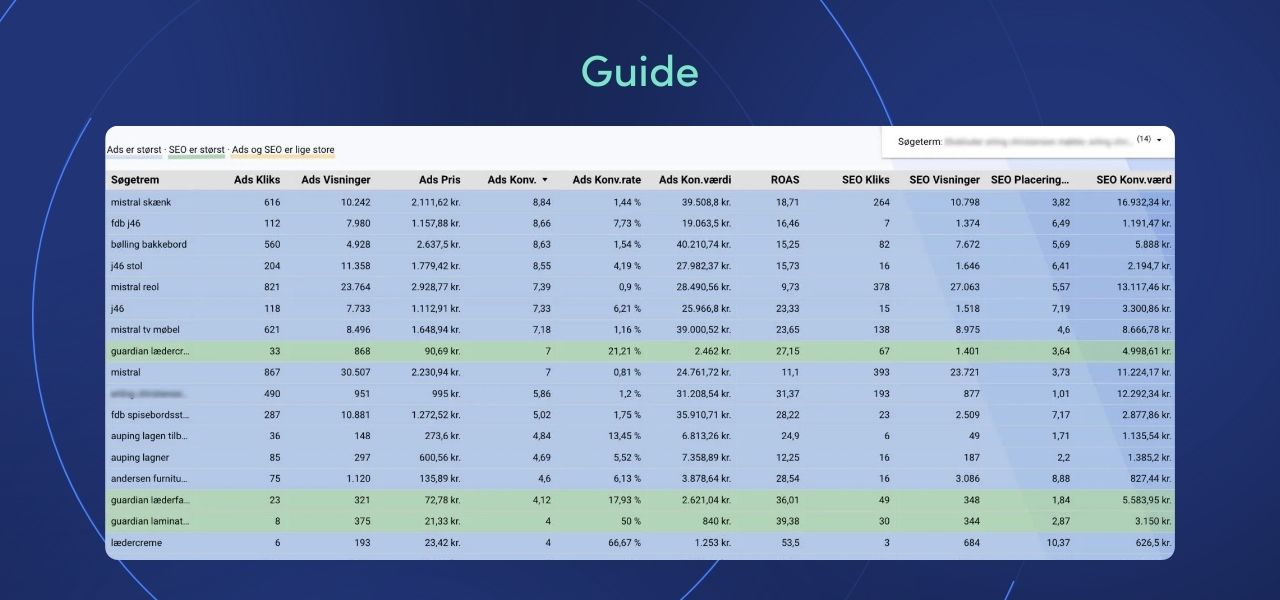Select the 'j46 stol' search term
Screen dimensions: 1280x600
point(129,266)
